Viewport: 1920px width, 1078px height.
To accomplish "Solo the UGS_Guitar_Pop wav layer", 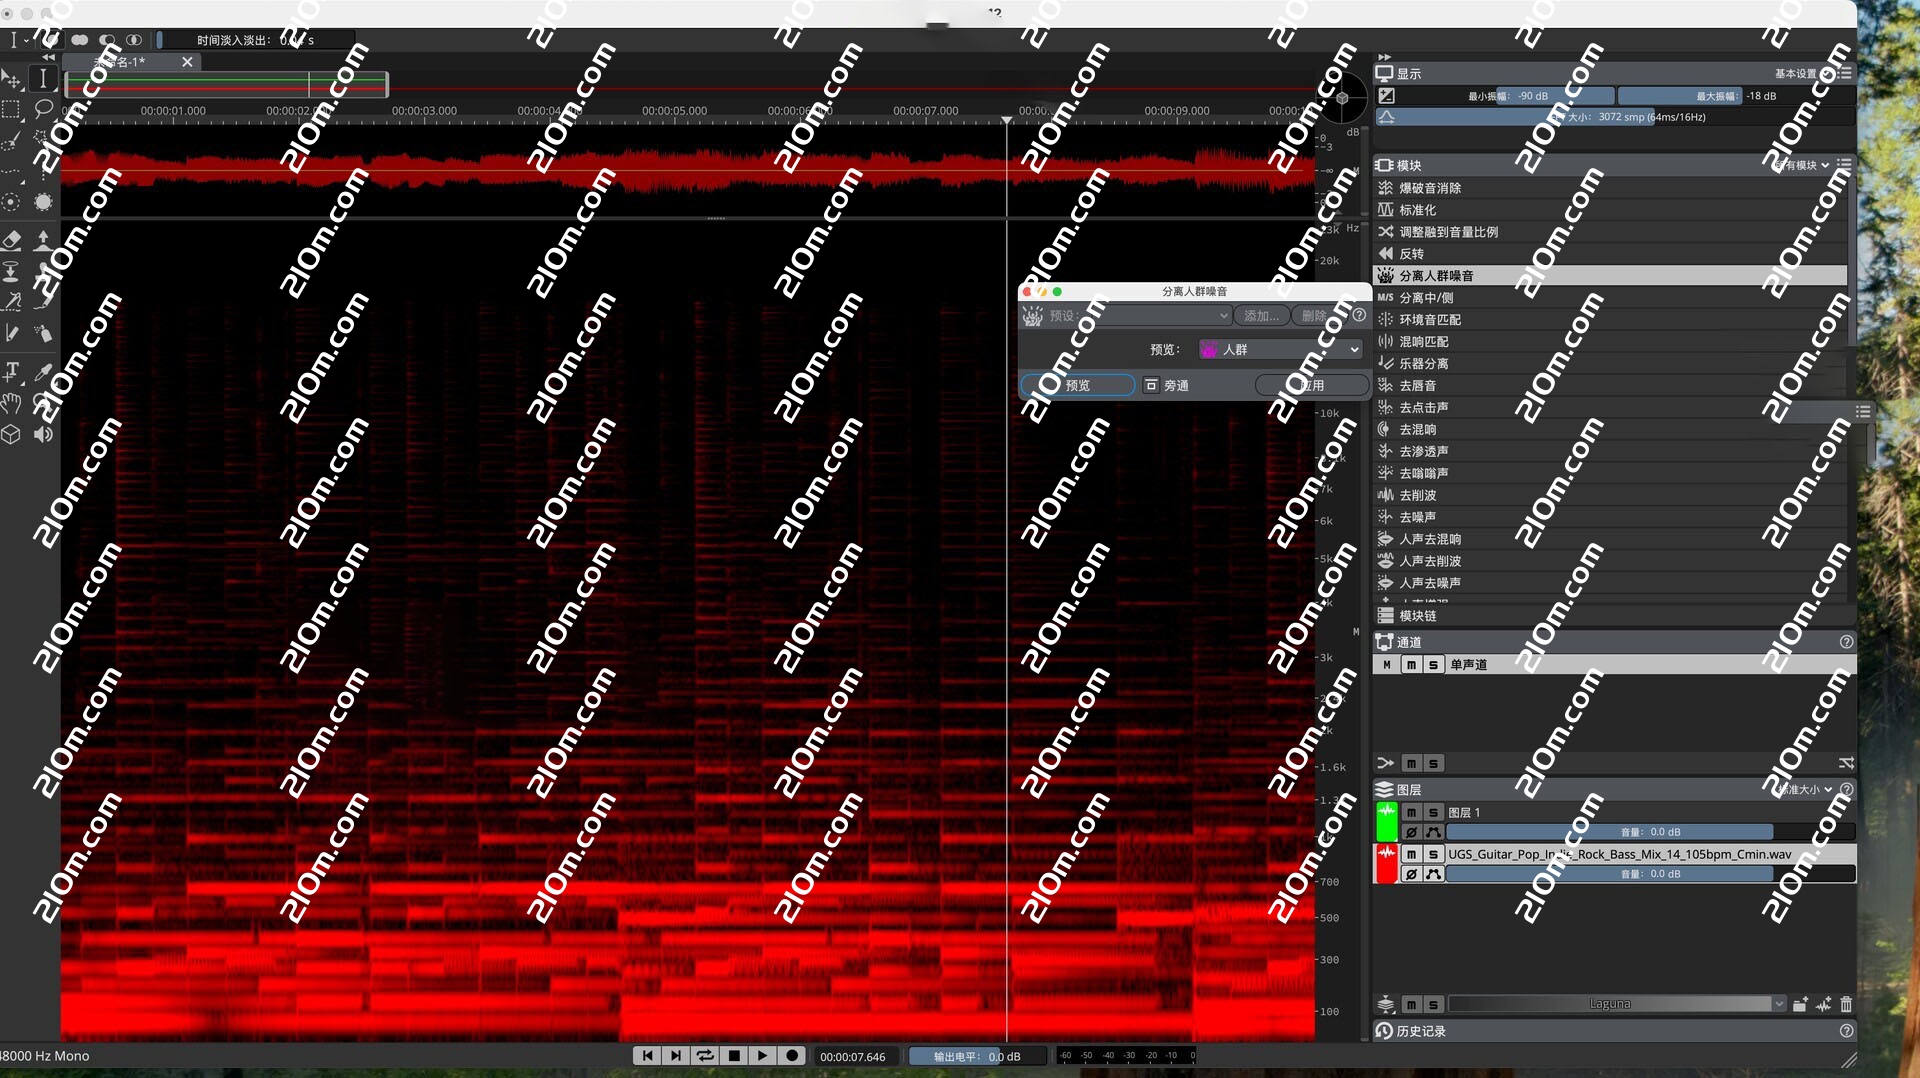I will click(x=1433, y=855).
